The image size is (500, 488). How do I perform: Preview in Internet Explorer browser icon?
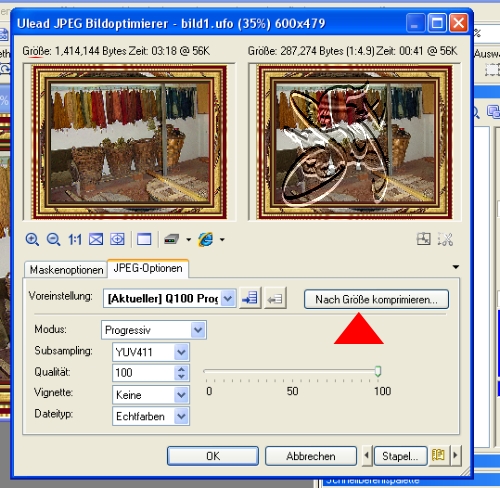click(x=206, y=239)
